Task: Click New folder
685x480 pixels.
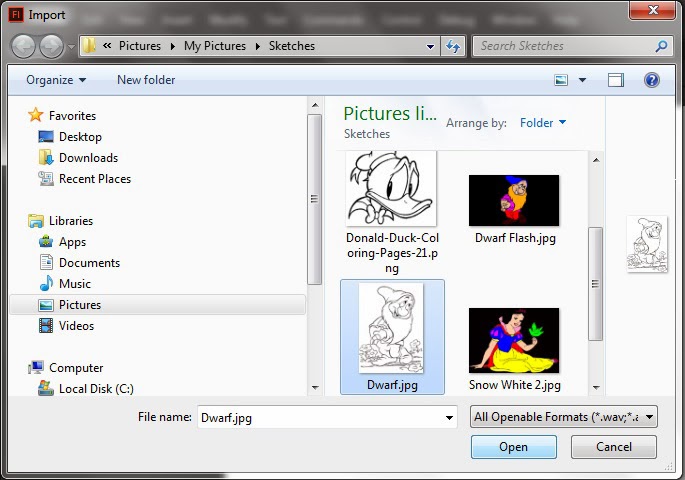Action: pos(146,80)
